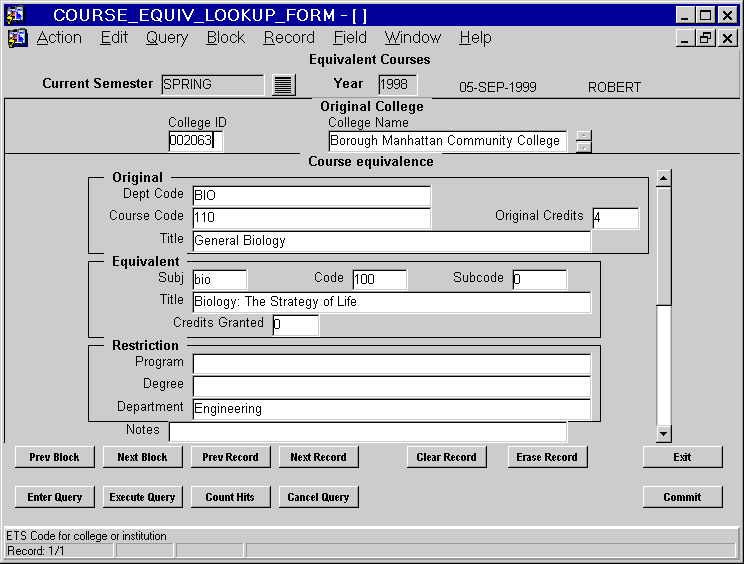
Task: Click course scrollbar down arrow
Action: [663, 434]
